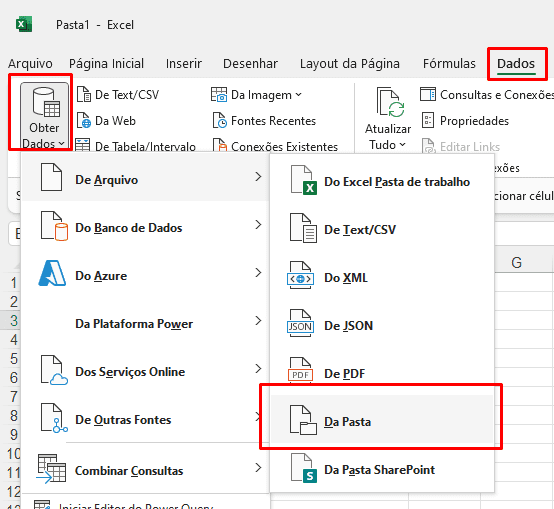Screen dimensions: 554x509
Task: Click the Combinar Consultas tables icon
Action: coord(51,468)
